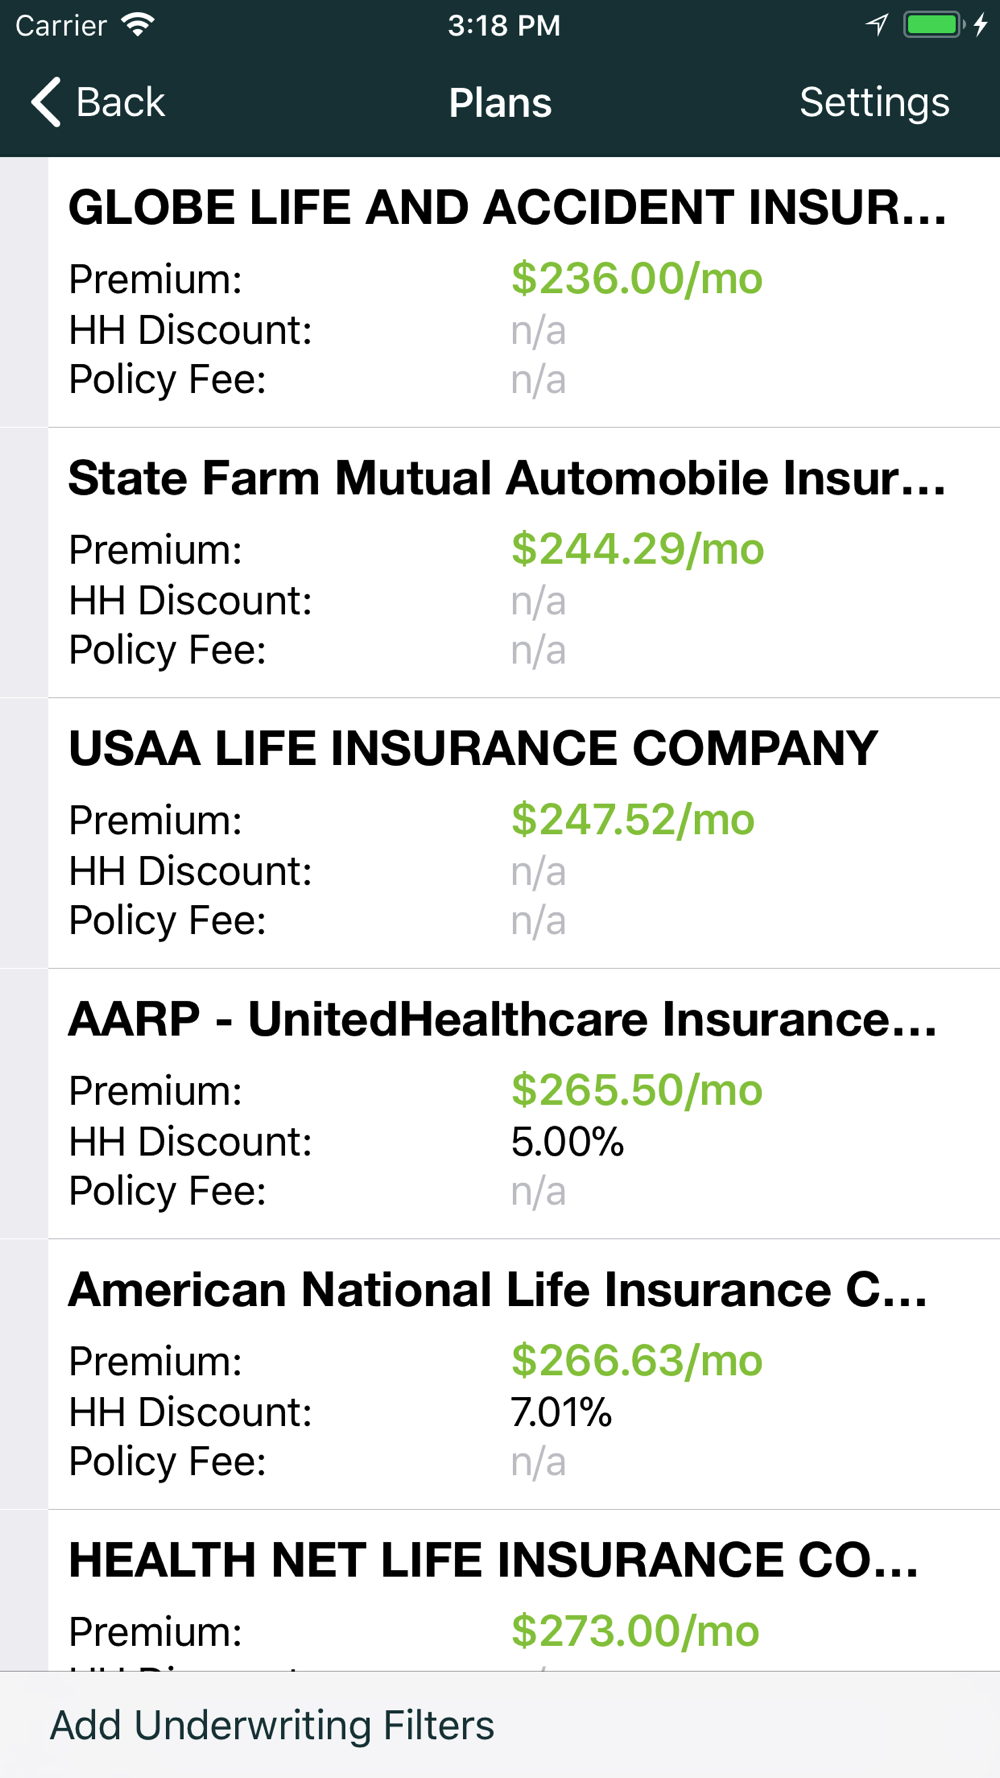Tap the $266.63/mo premium value
This screenshot has height=1778, width=1000.
(x=636, y=1361)
